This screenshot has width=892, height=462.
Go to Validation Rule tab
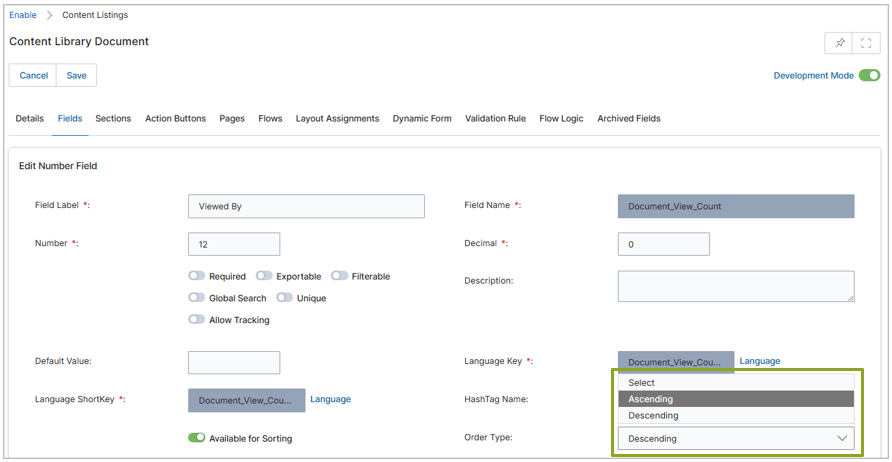[495, 118]
